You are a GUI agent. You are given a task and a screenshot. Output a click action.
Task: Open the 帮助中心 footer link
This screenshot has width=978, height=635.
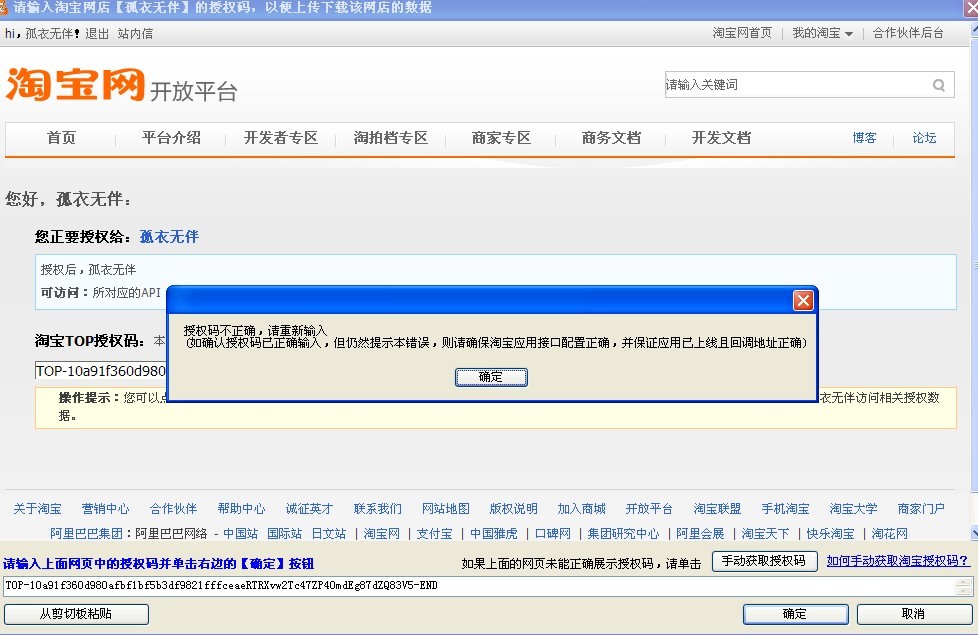pyautogui.click(x=241, y=509)
